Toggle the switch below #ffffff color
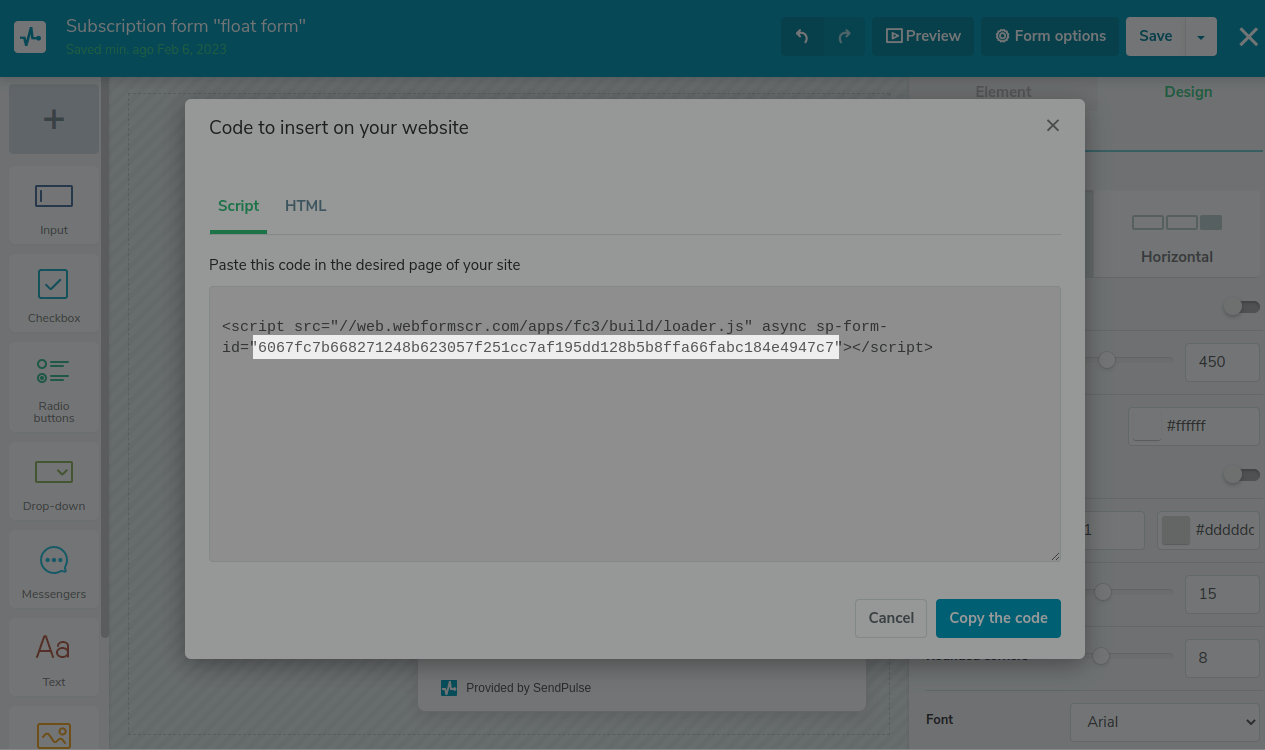The width and height of the screenshot is (1265, 750). point(1241,475)
